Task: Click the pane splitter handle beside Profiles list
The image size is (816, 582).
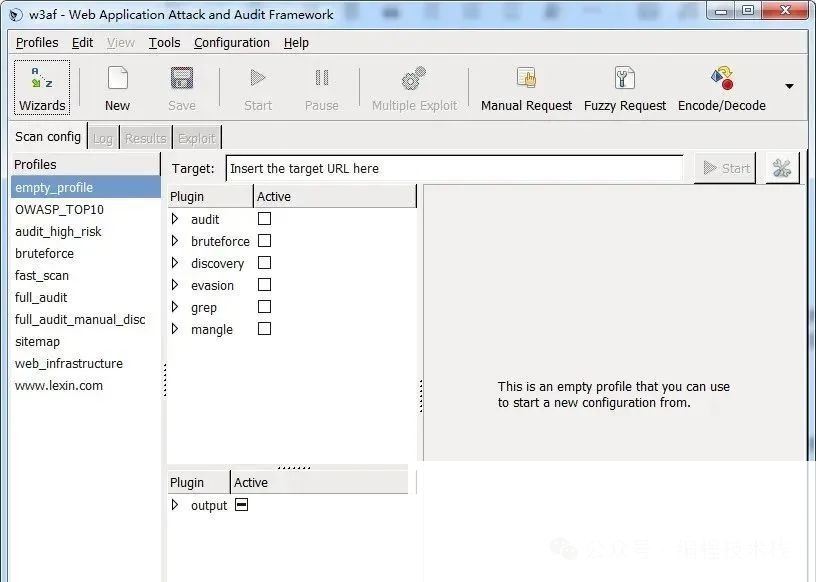Action: tap(164, 380)
